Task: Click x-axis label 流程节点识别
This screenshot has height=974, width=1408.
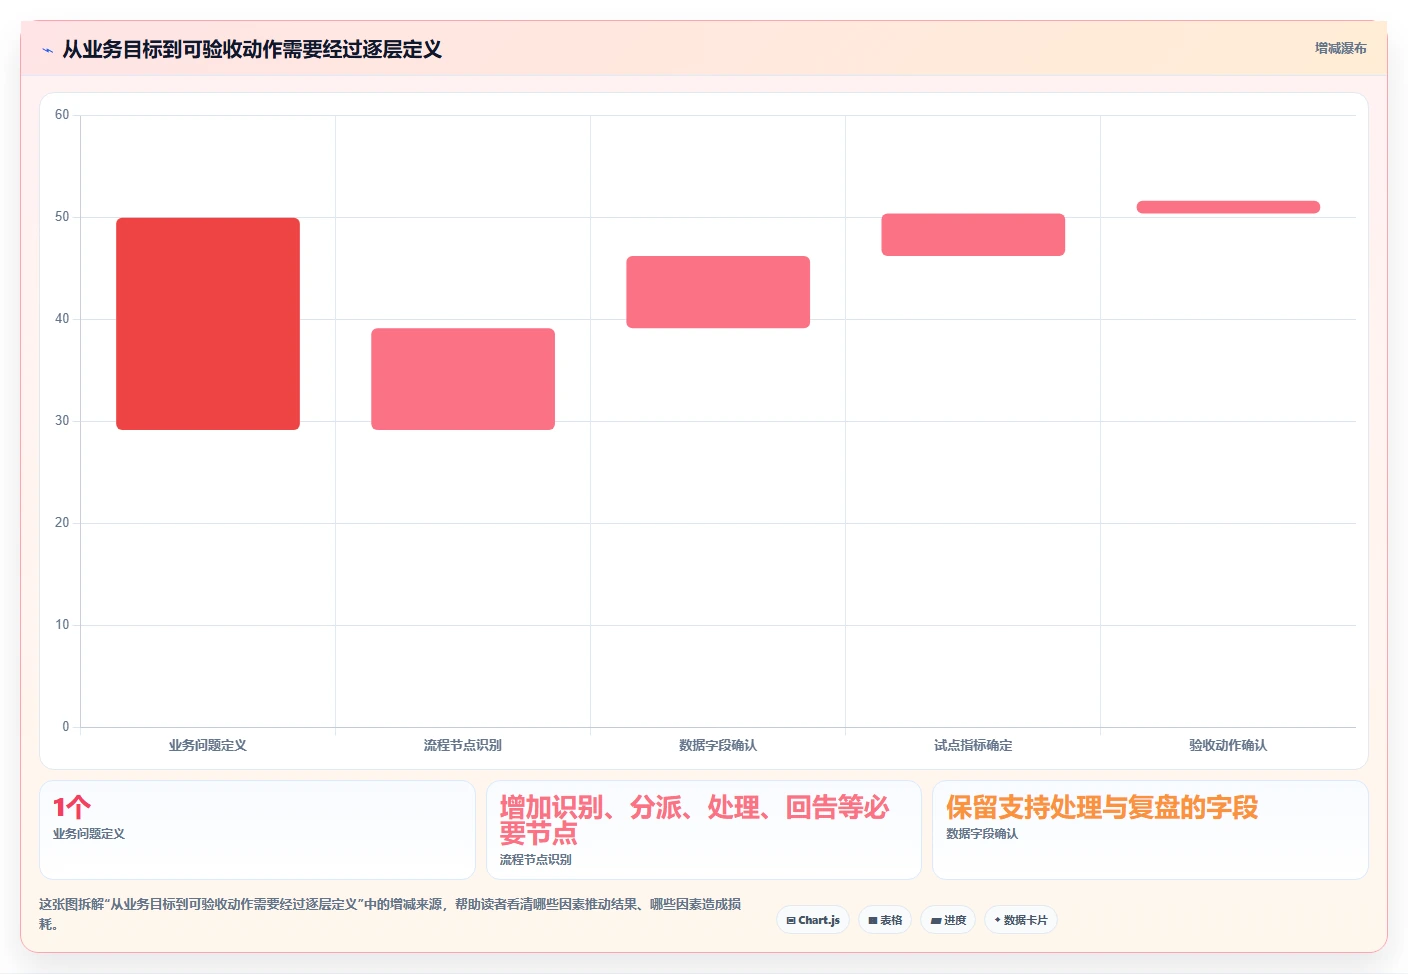Action: 463,746
